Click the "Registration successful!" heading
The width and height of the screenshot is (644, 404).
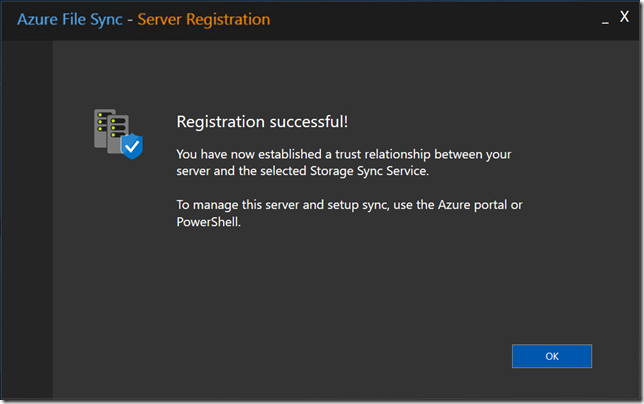(x=262, y=122)
